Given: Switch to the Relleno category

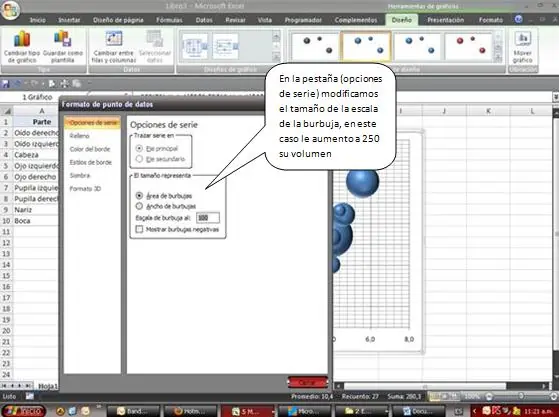Looking at the screenshot, I should point(80,136).
